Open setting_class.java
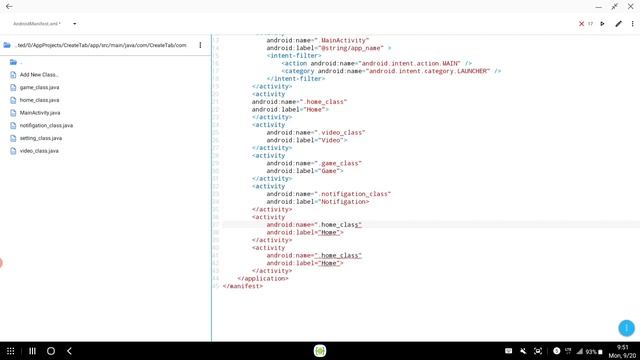The height and width of the screenshot is (360, 640). click(x=41, y=138)
